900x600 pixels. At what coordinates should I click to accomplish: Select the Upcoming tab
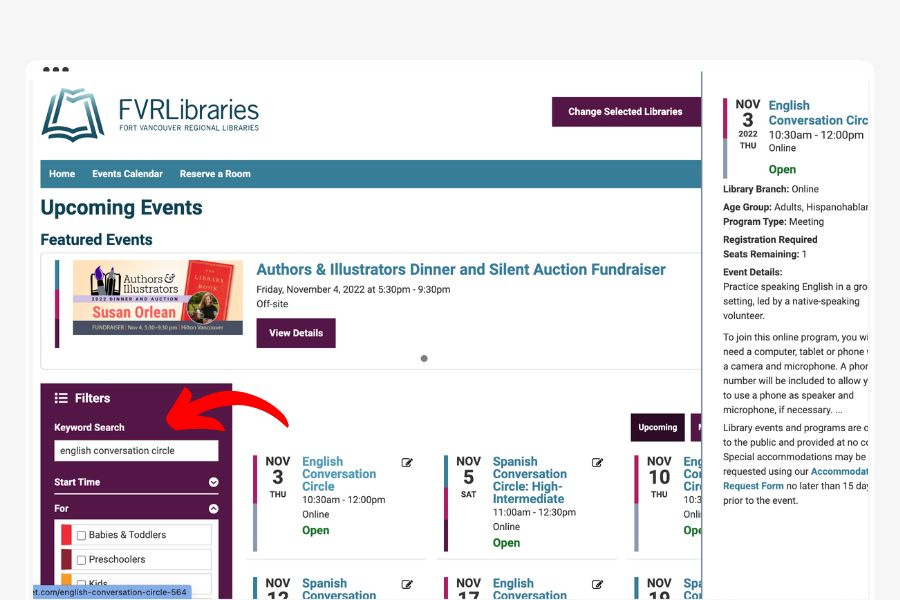point(658,427)
